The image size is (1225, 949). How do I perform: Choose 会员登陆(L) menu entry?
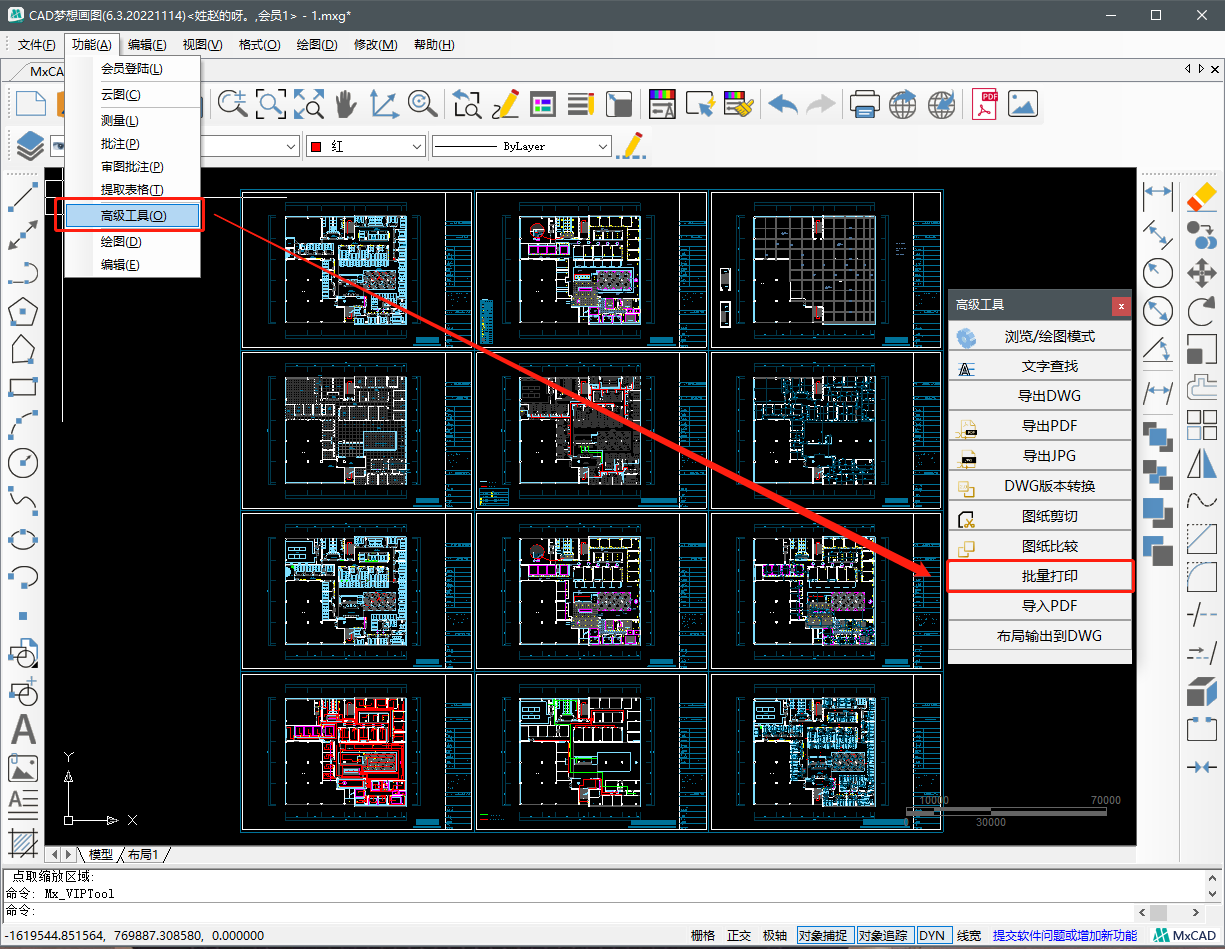pyautogui.click(x=132, y=69)
